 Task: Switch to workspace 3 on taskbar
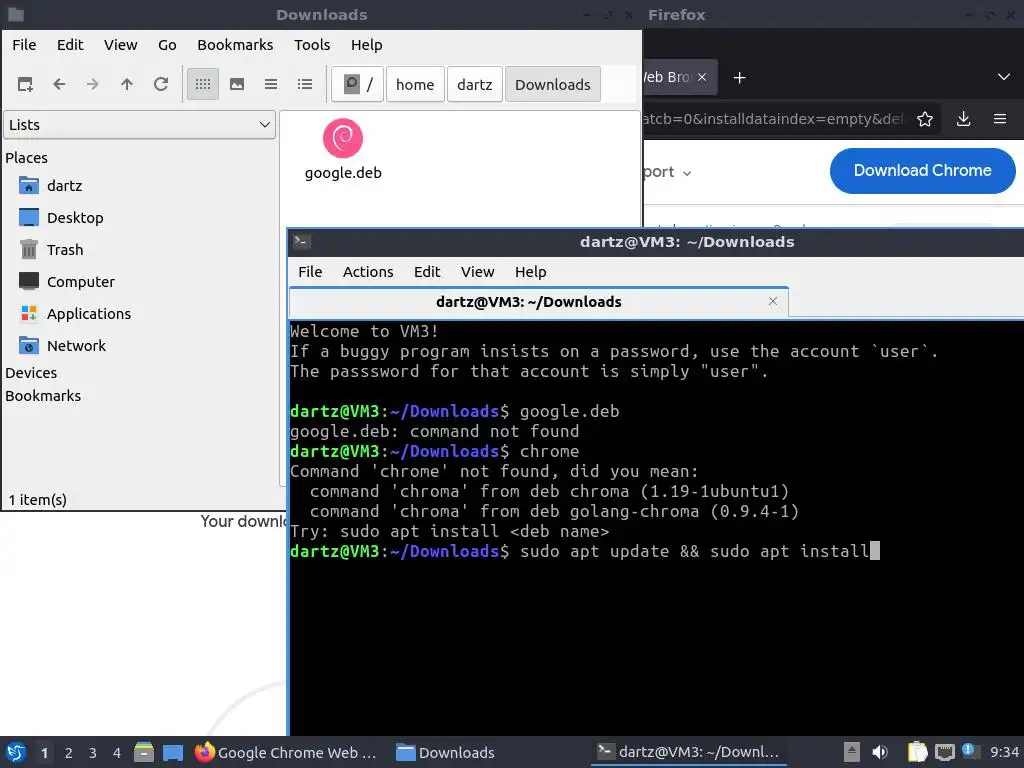pyautogui.click(x=93, y=753)
